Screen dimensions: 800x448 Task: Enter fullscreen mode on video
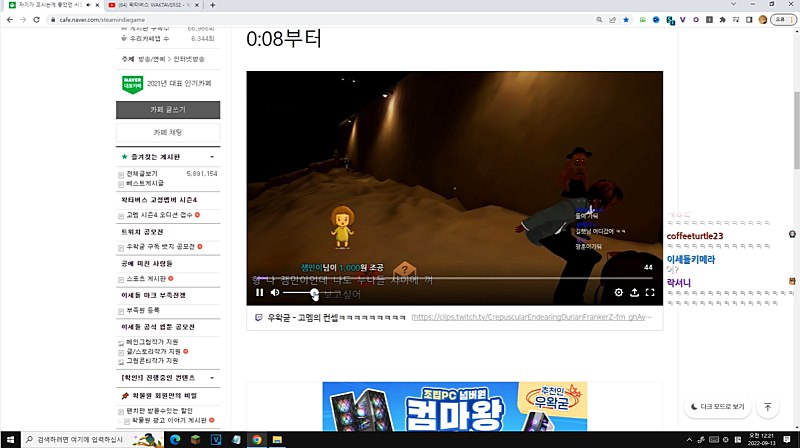pyautogui.click(x=650, y=293)
